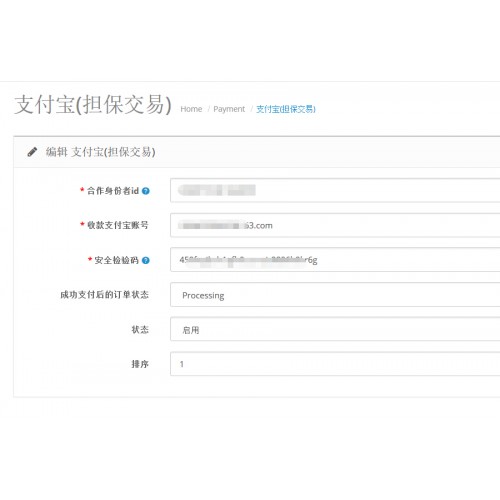This screenshot has height=500, width=500.
Task: Focus the 排序 input field
Action: pyautogui.click(x=335, y=364)
